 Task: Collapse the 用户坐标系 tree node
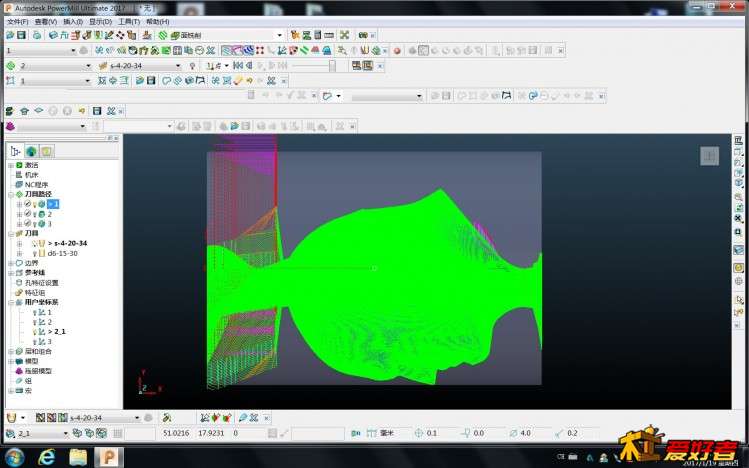tap(11, 302)
